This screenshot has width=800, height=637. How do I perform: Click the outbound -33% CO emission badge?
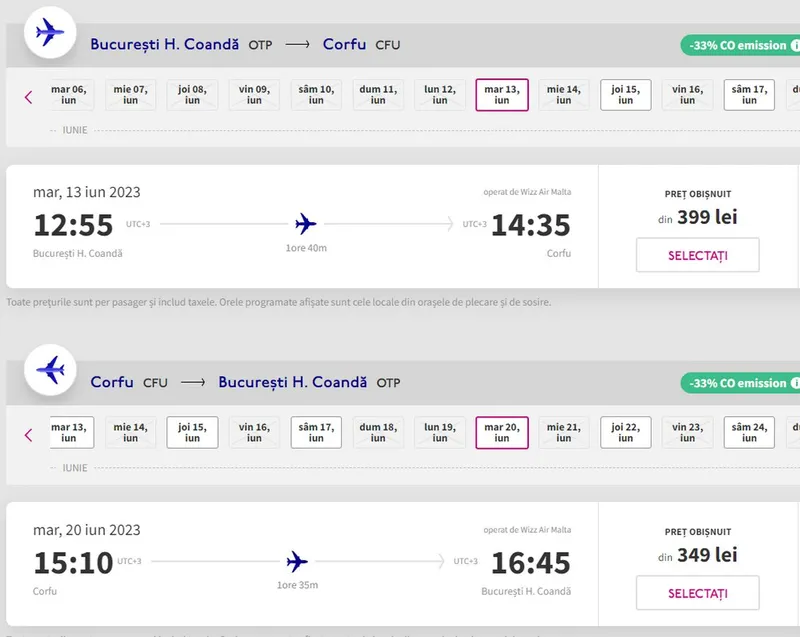pos(733,45)
